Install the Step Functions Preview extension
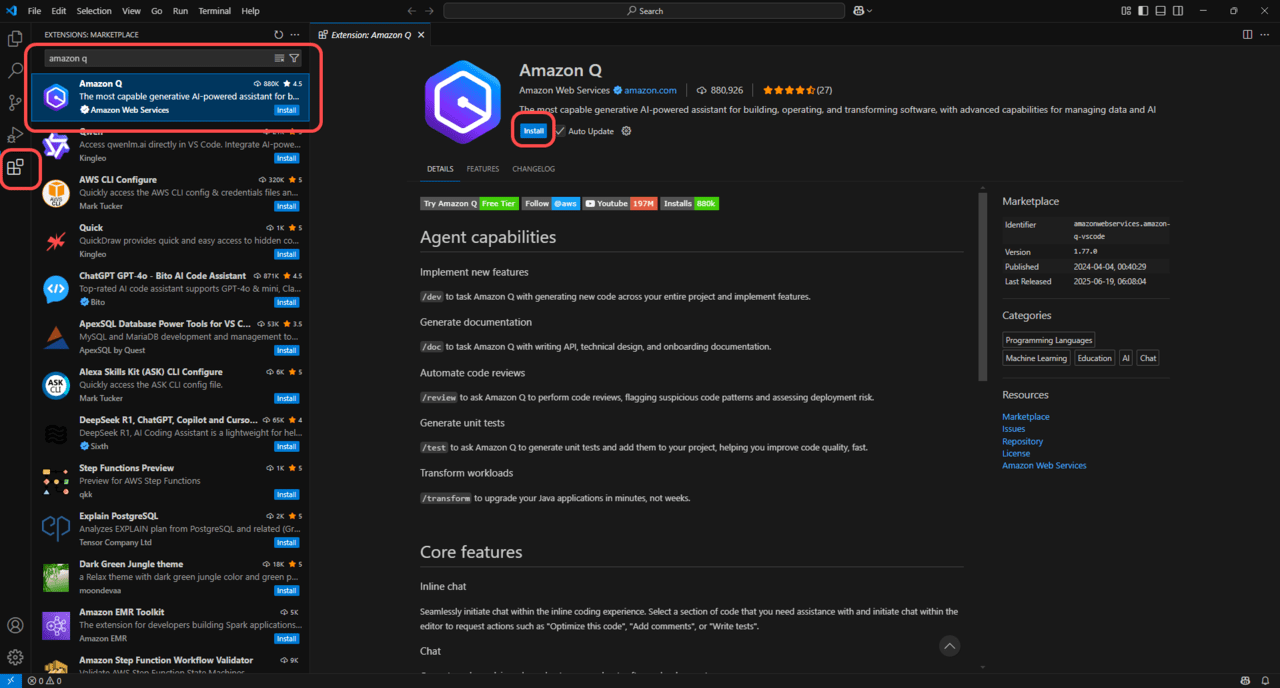Image resolution: width=1280 pixels, height=688 pixels. (x=287, y=494)
